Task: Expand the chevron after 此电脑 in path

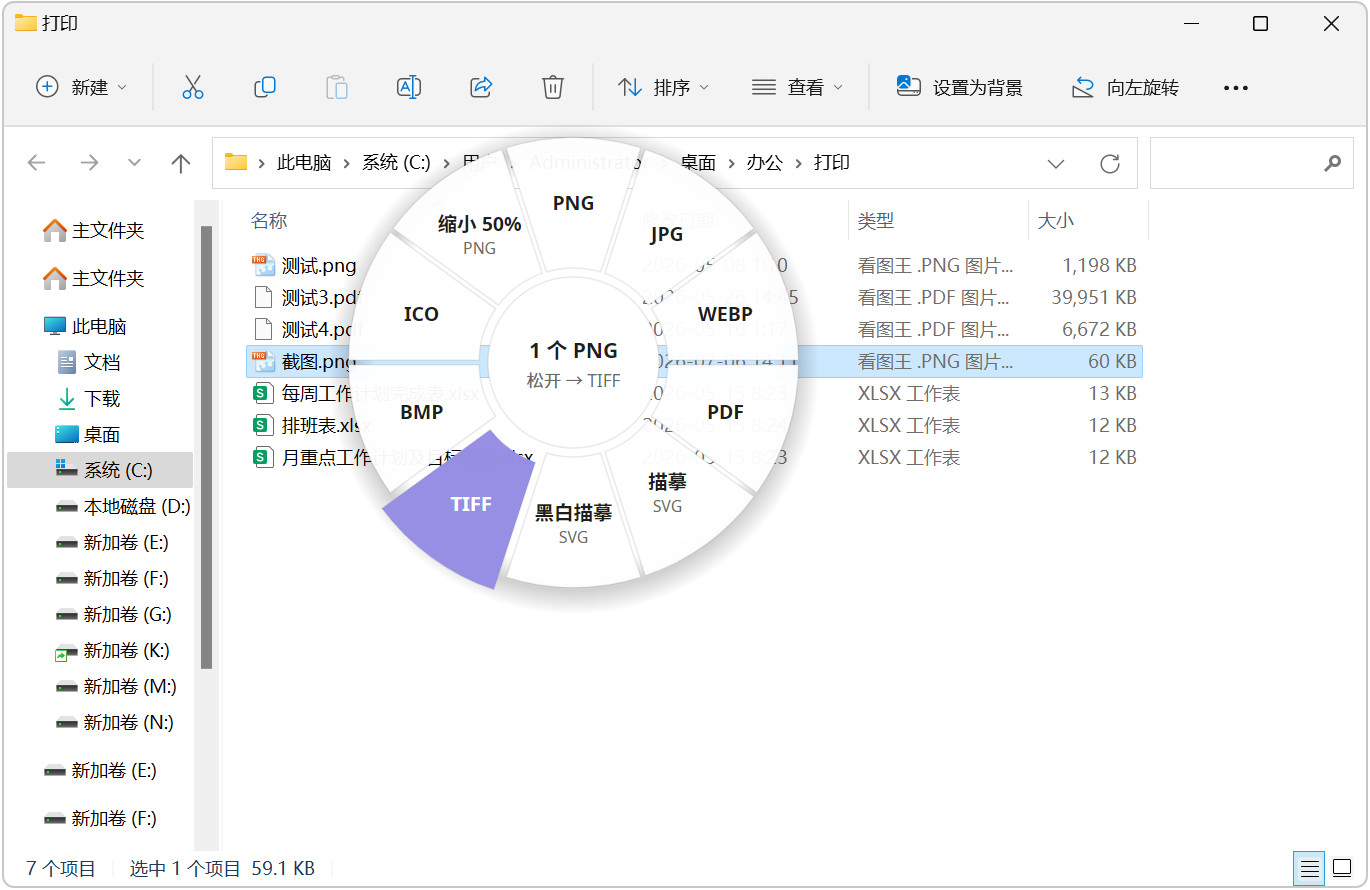Action: tap(347, 163)
